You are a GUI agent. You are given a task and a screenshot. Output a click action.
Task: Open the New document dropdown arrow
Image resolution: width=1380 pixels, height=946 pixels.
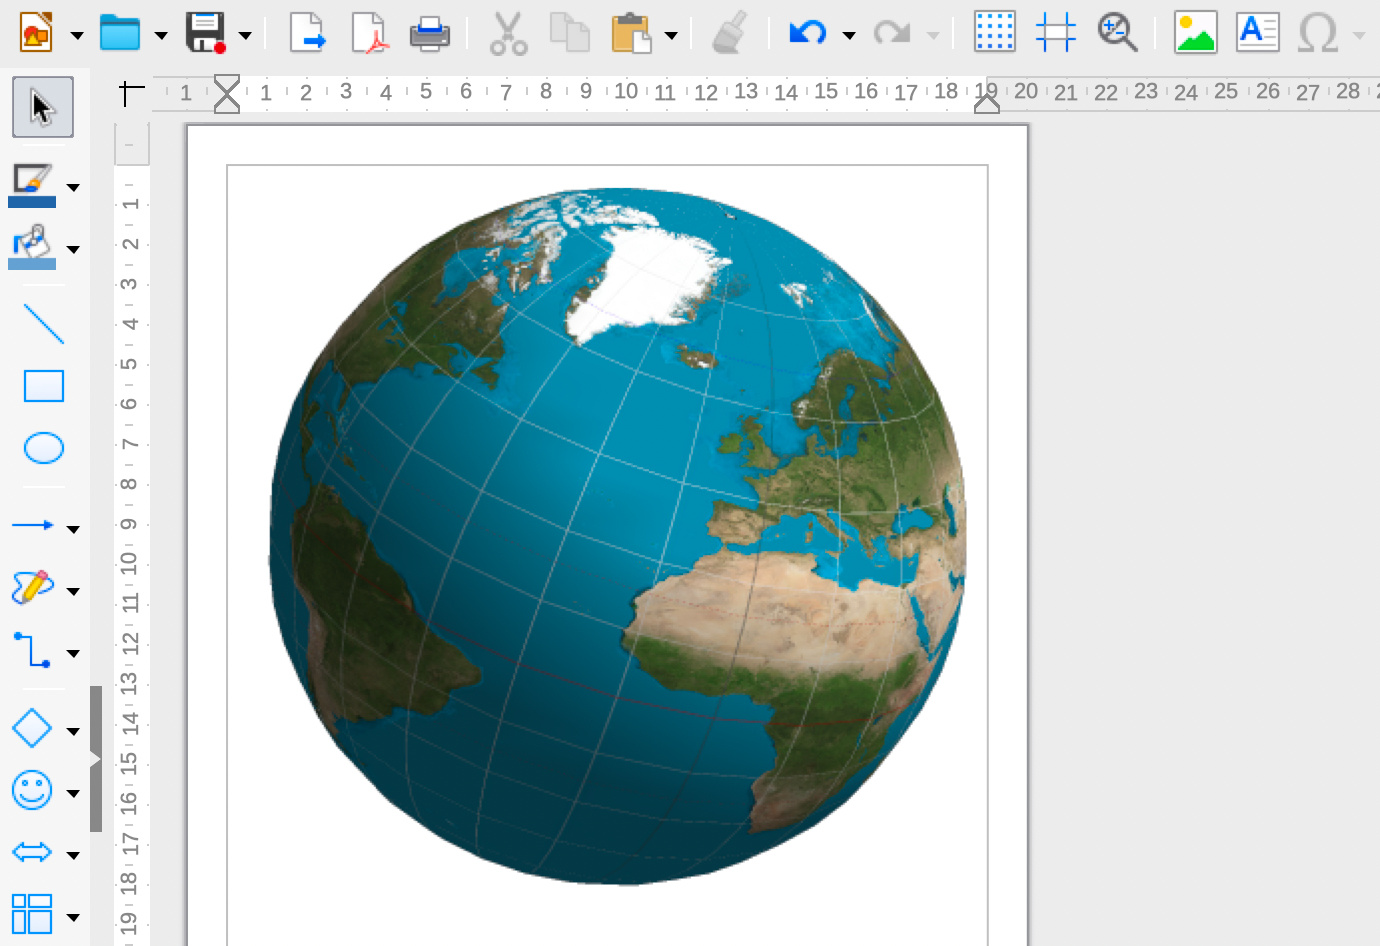[x=77, y=35]
